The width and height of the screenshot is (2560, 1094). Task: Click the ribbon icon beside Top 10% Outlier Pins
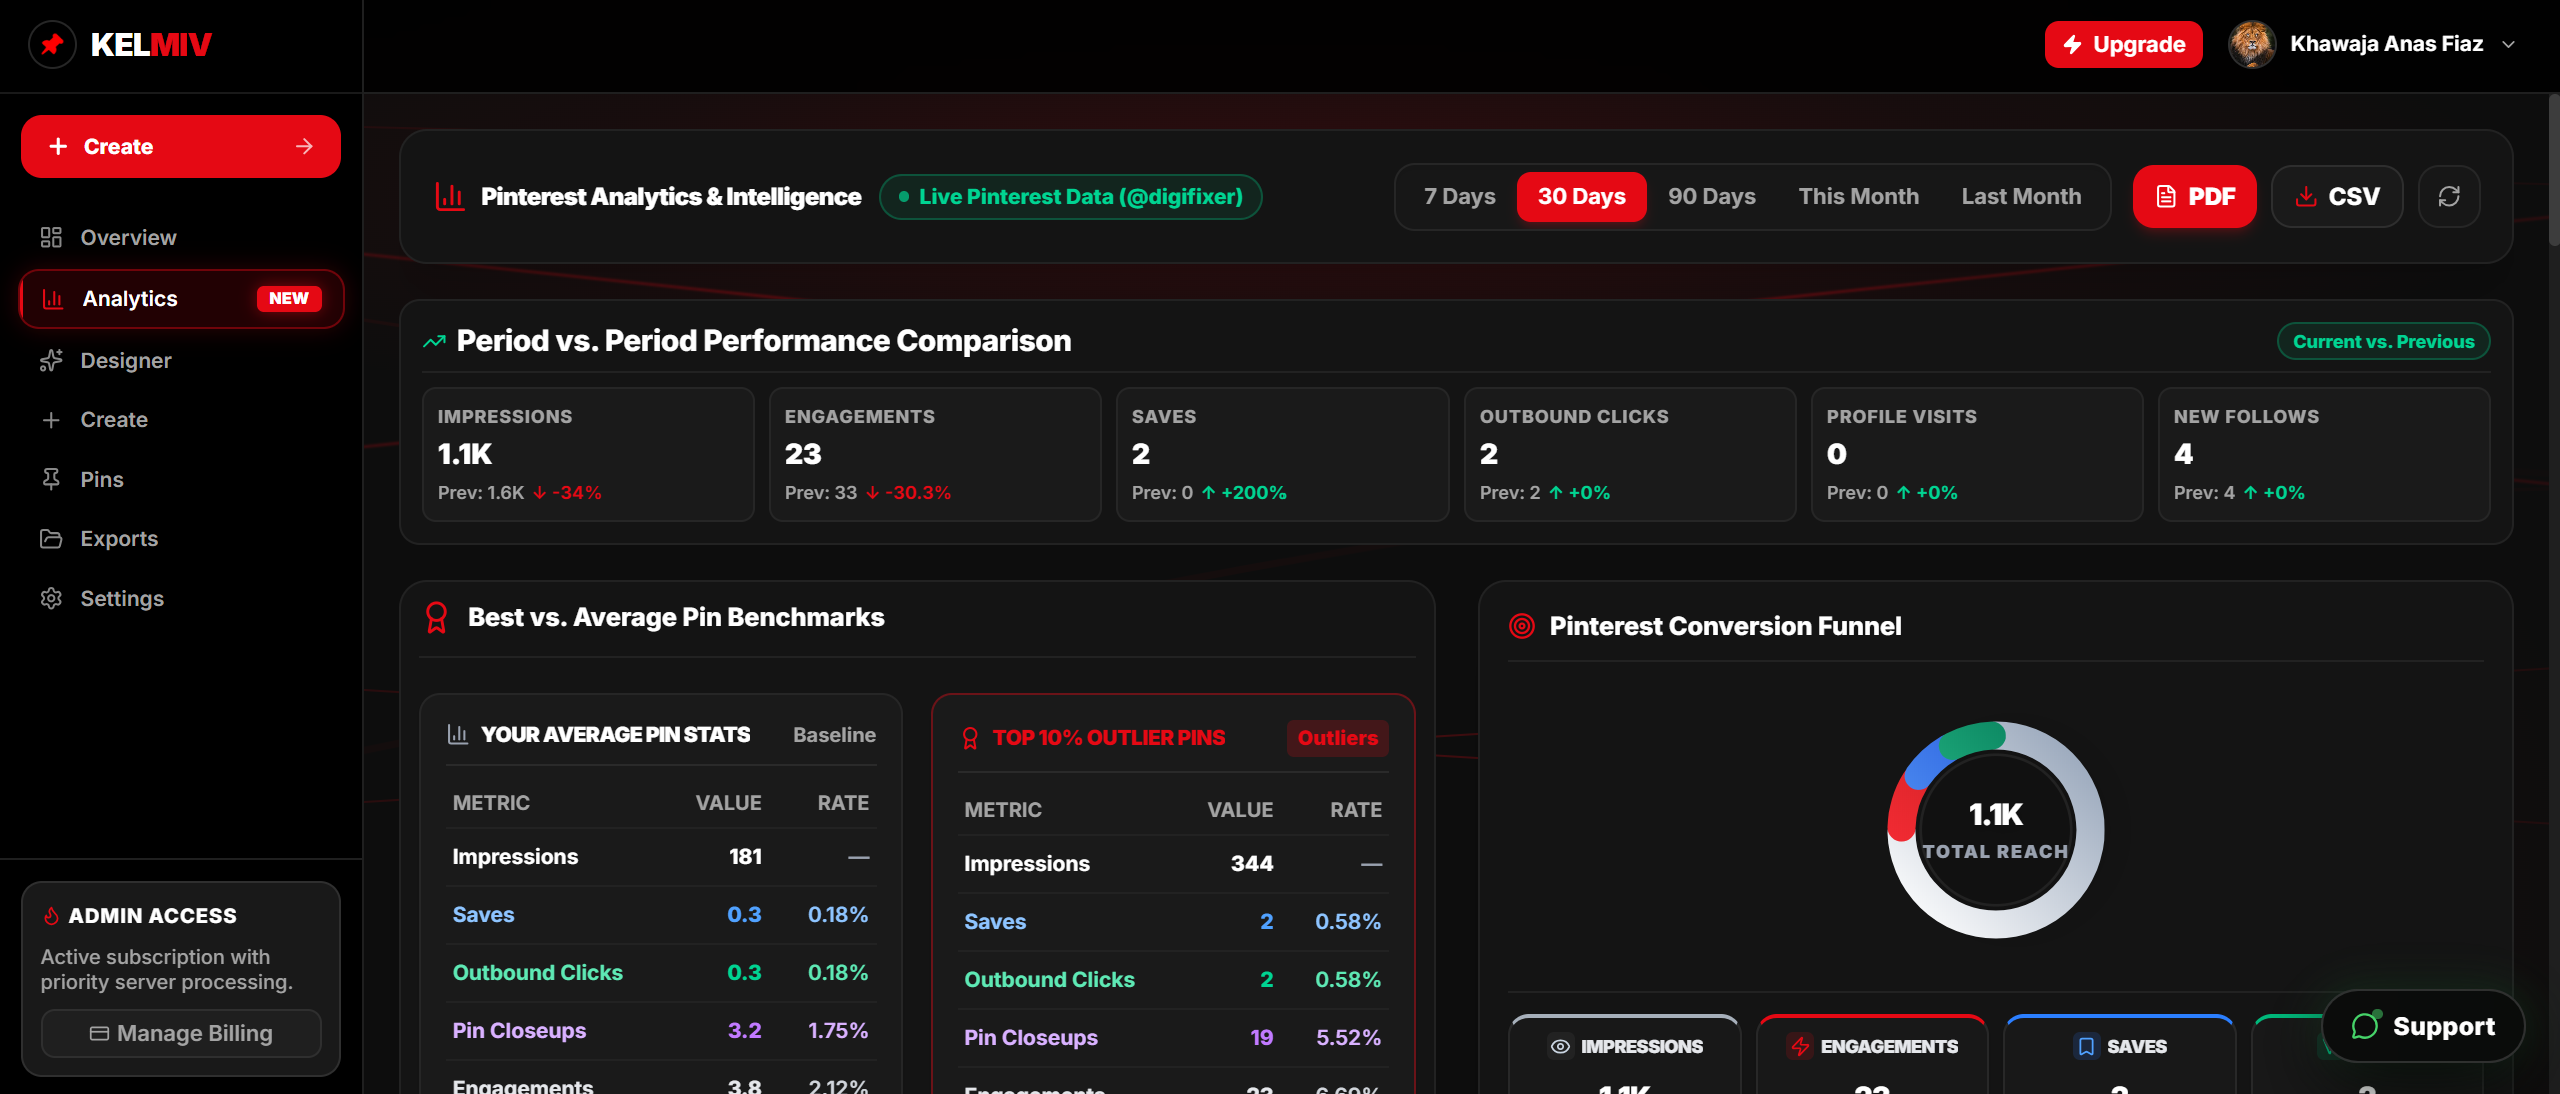970,738
